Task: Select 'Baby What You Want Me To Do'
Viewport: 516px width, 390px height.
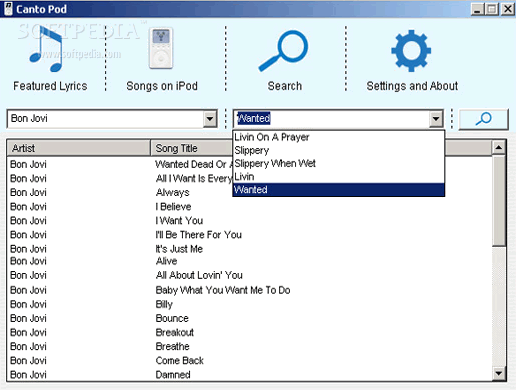Action: coord(249,290)
